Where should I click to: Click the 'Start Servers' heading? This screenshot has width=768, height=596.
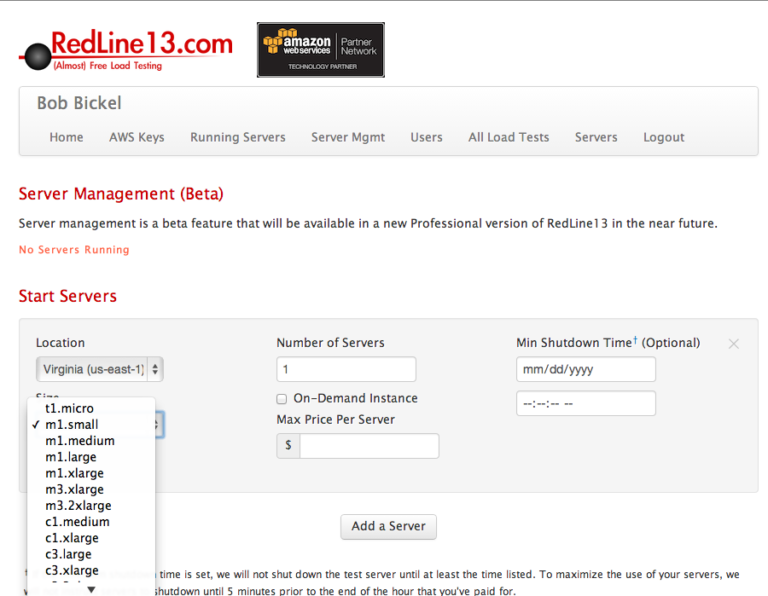68,296
